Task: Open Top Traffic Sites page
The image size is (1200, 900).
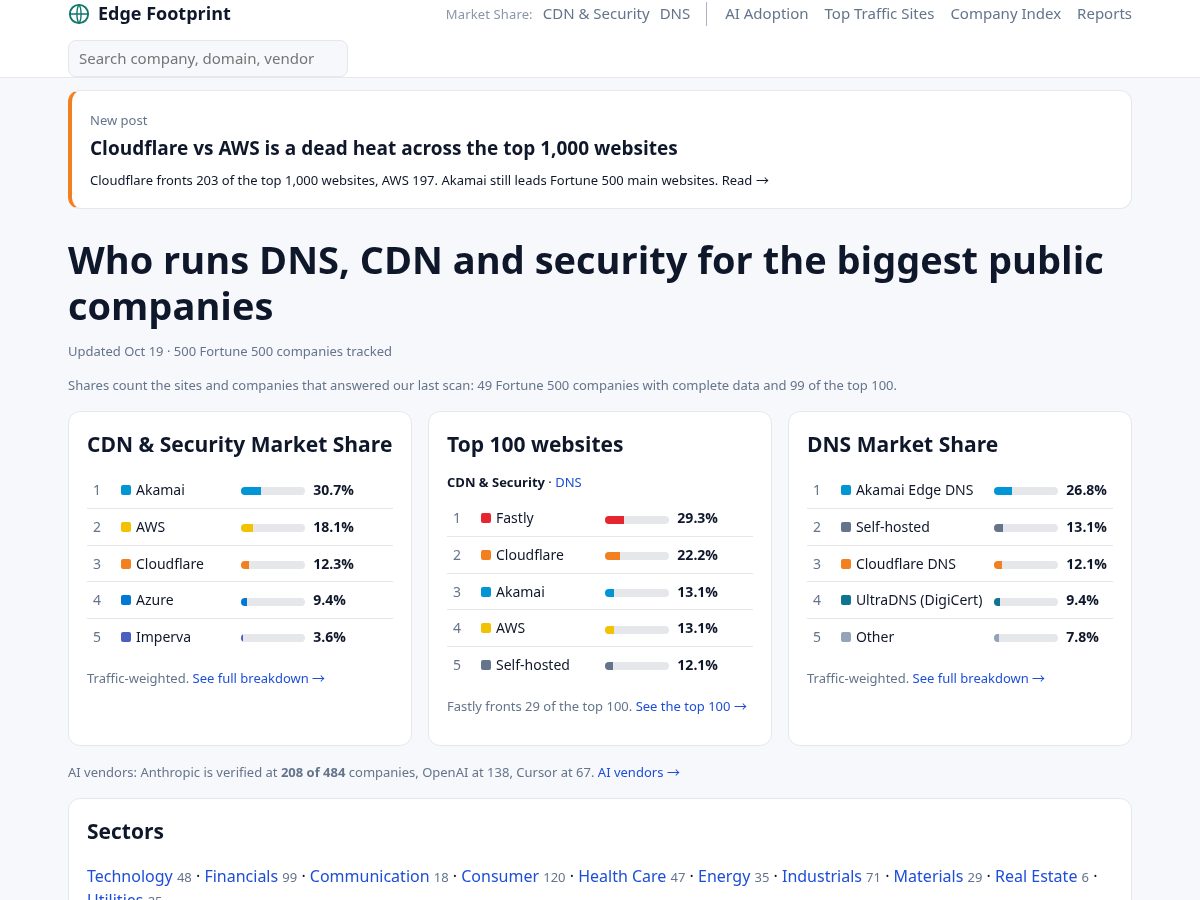Action: click(x=879, y=14)
